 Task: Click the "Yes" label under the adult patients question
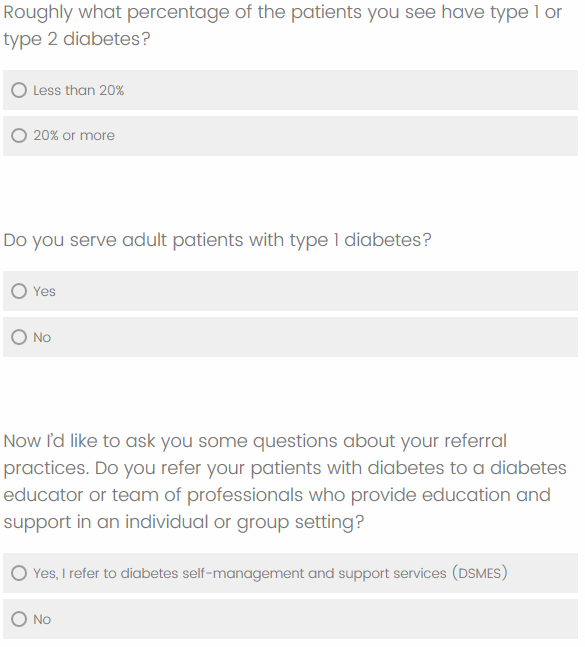point(44,291)
